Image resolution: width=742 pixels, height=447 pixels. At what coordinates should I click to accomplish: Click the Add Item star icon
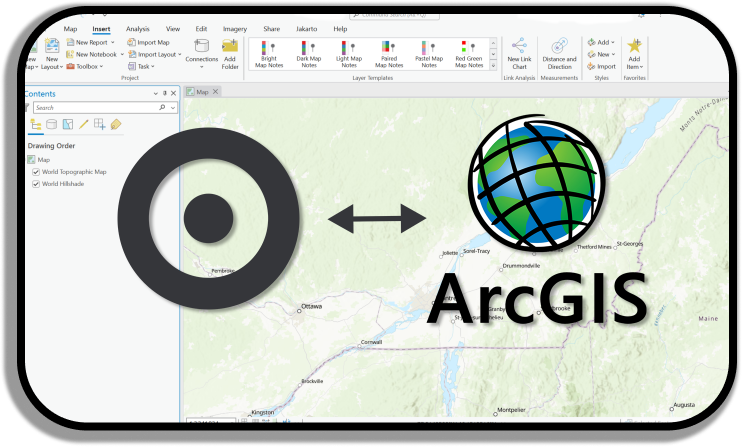[634, 46]
